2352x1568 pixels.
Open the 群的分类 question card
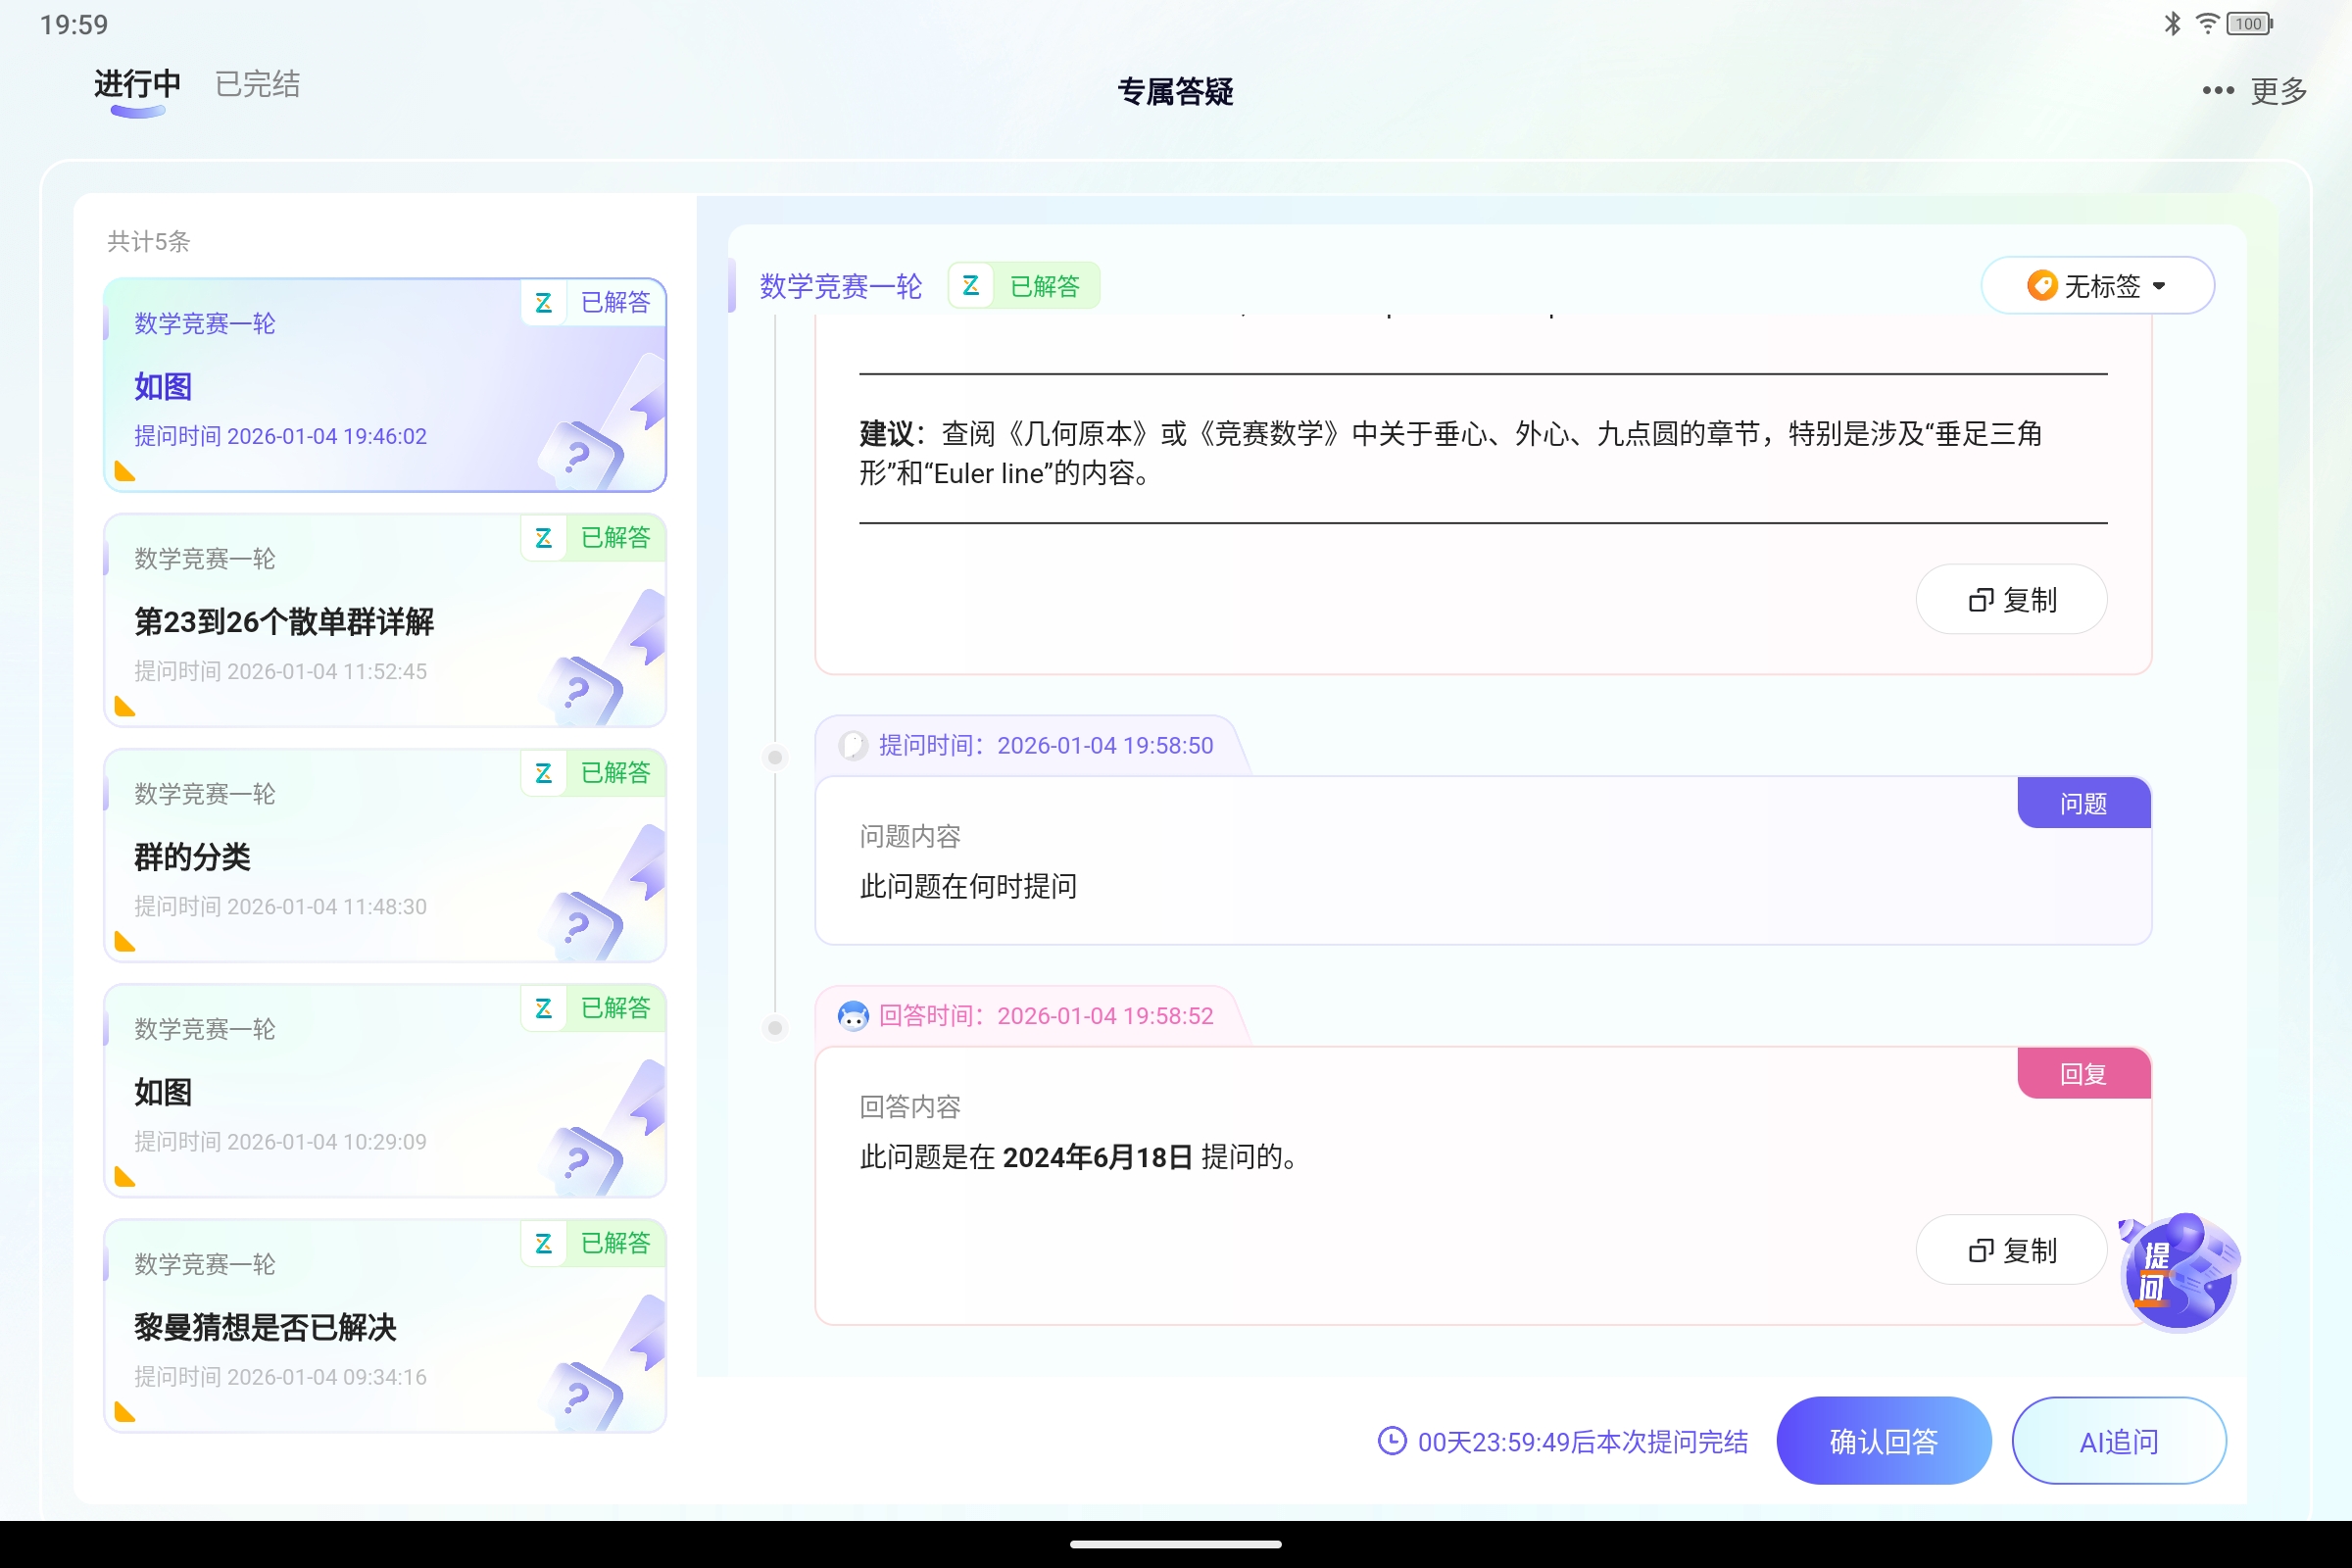coord(385,858)
